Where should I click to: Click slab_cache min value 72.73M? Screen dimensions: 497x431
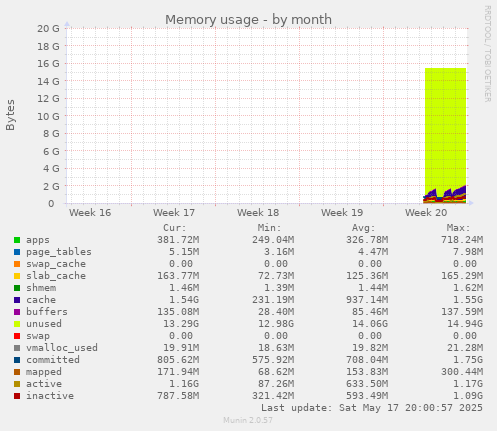276,276
